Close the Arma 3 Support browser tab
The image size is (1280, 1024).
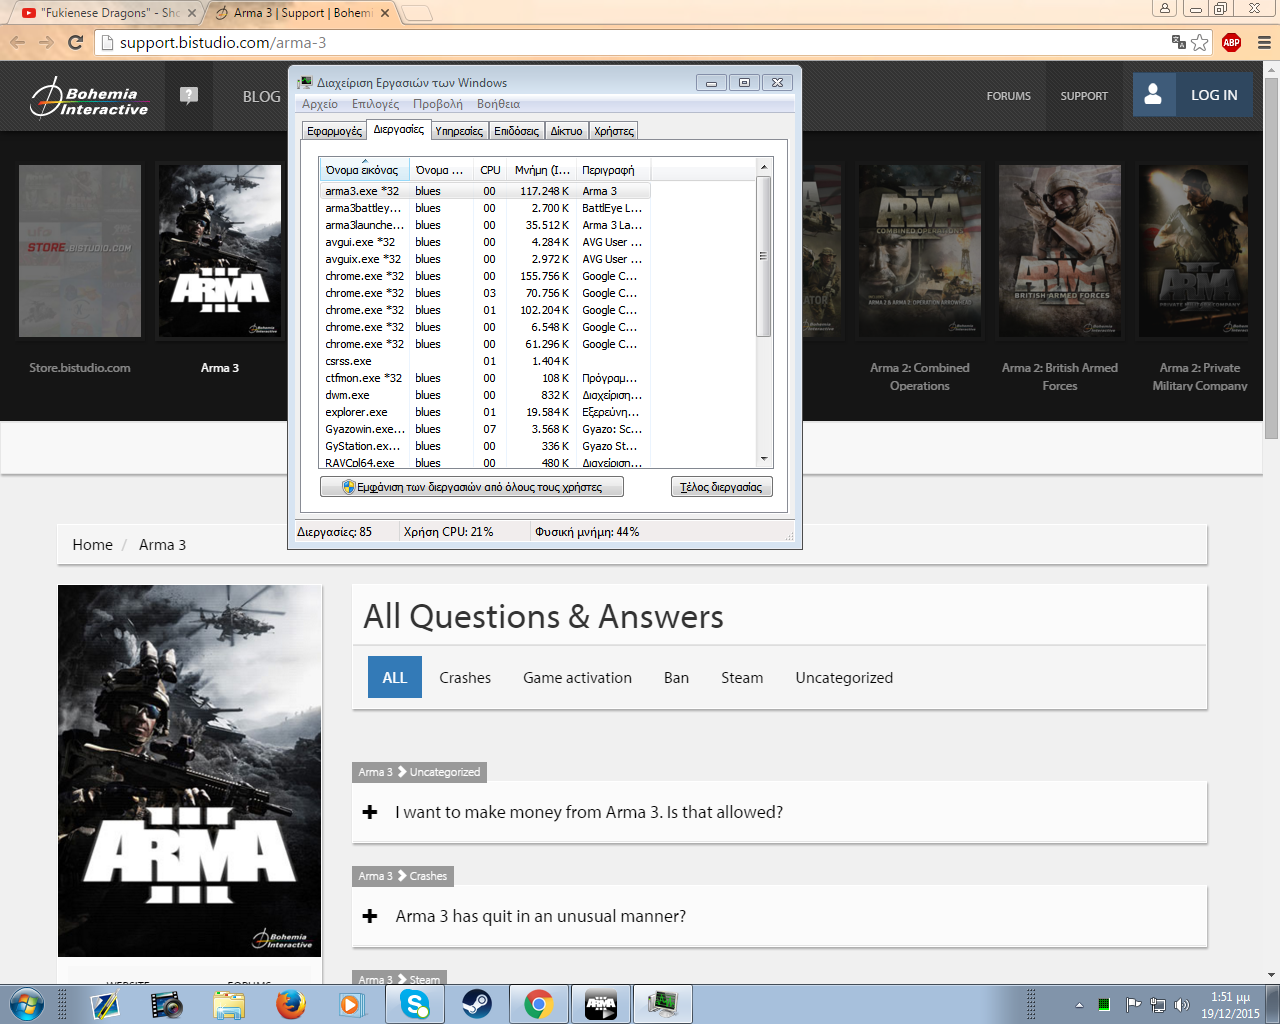click(x=385, y=13)
